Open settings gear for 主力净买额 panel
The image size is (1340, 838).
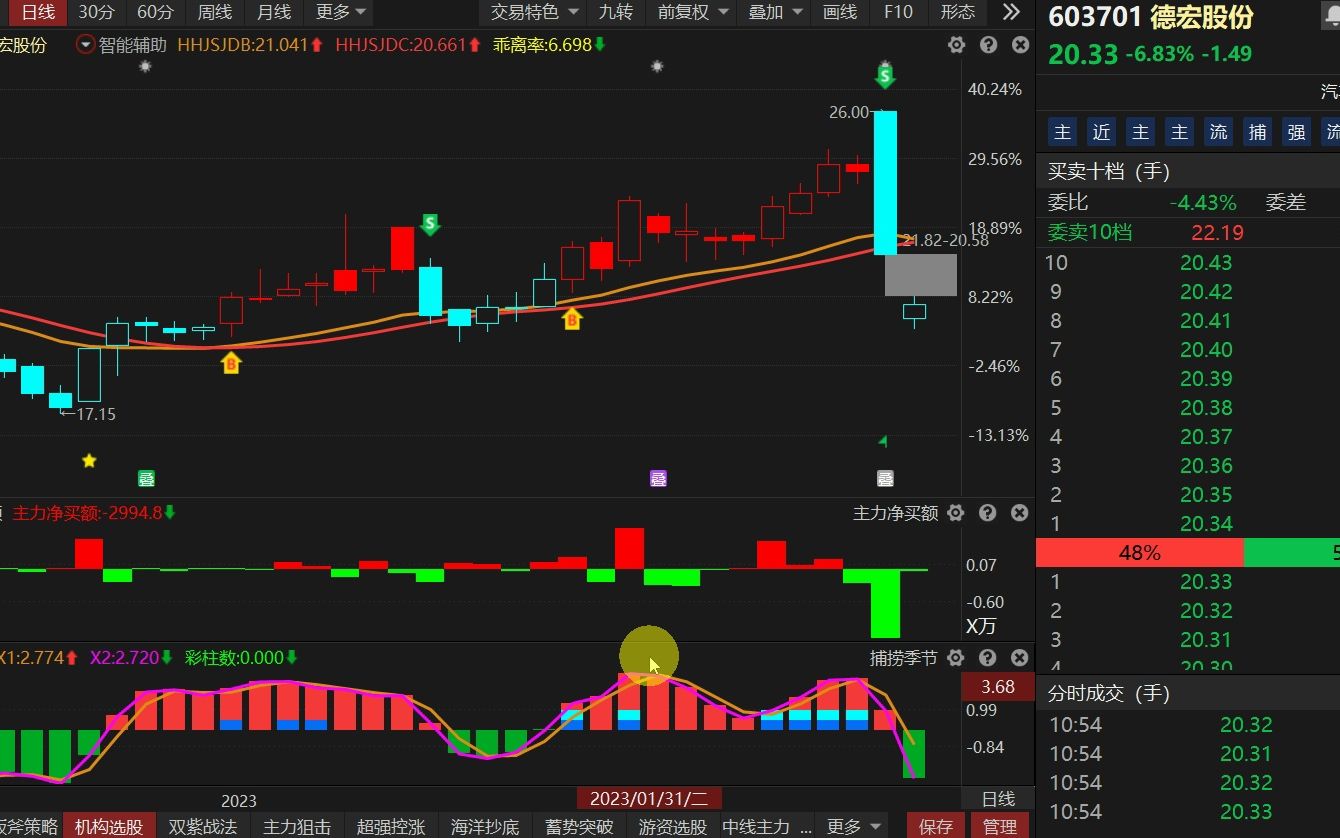click(x=955, y=513)
